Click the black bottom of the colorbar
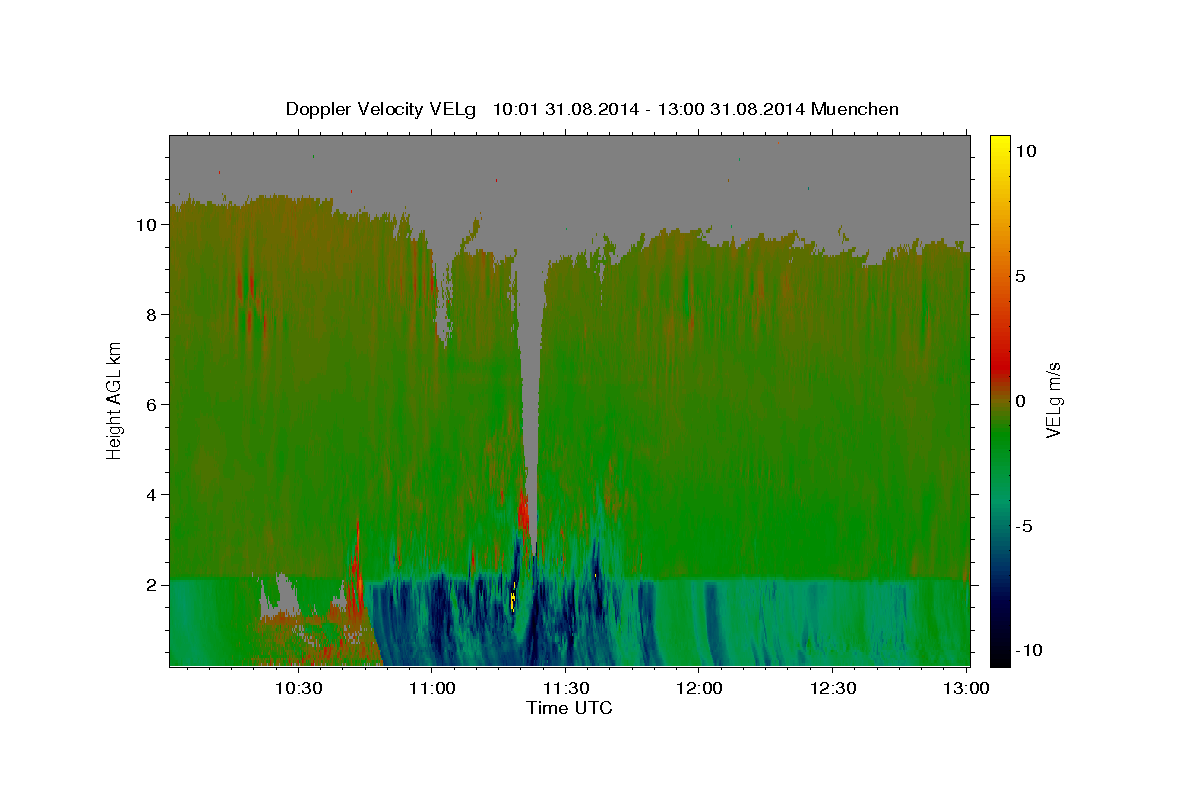This screenshot has width=1200, height=800. (x=999, y=655)
